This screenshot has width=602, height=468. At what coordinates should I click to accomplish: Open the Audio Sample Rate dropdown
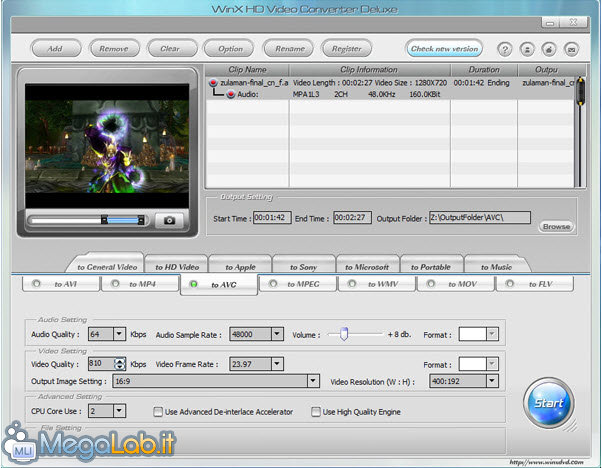(277, 334)
